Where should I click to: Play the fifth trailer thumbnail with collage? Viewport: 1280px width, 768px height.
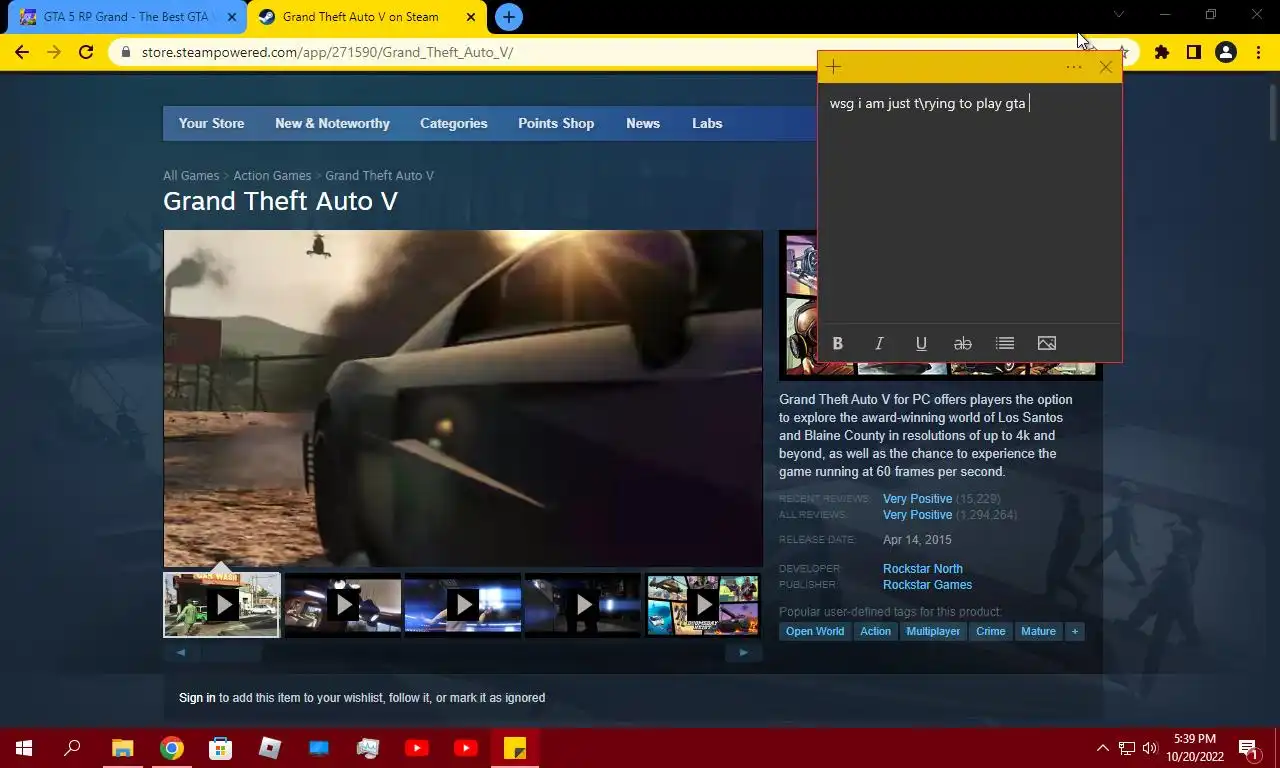point(703,604)
